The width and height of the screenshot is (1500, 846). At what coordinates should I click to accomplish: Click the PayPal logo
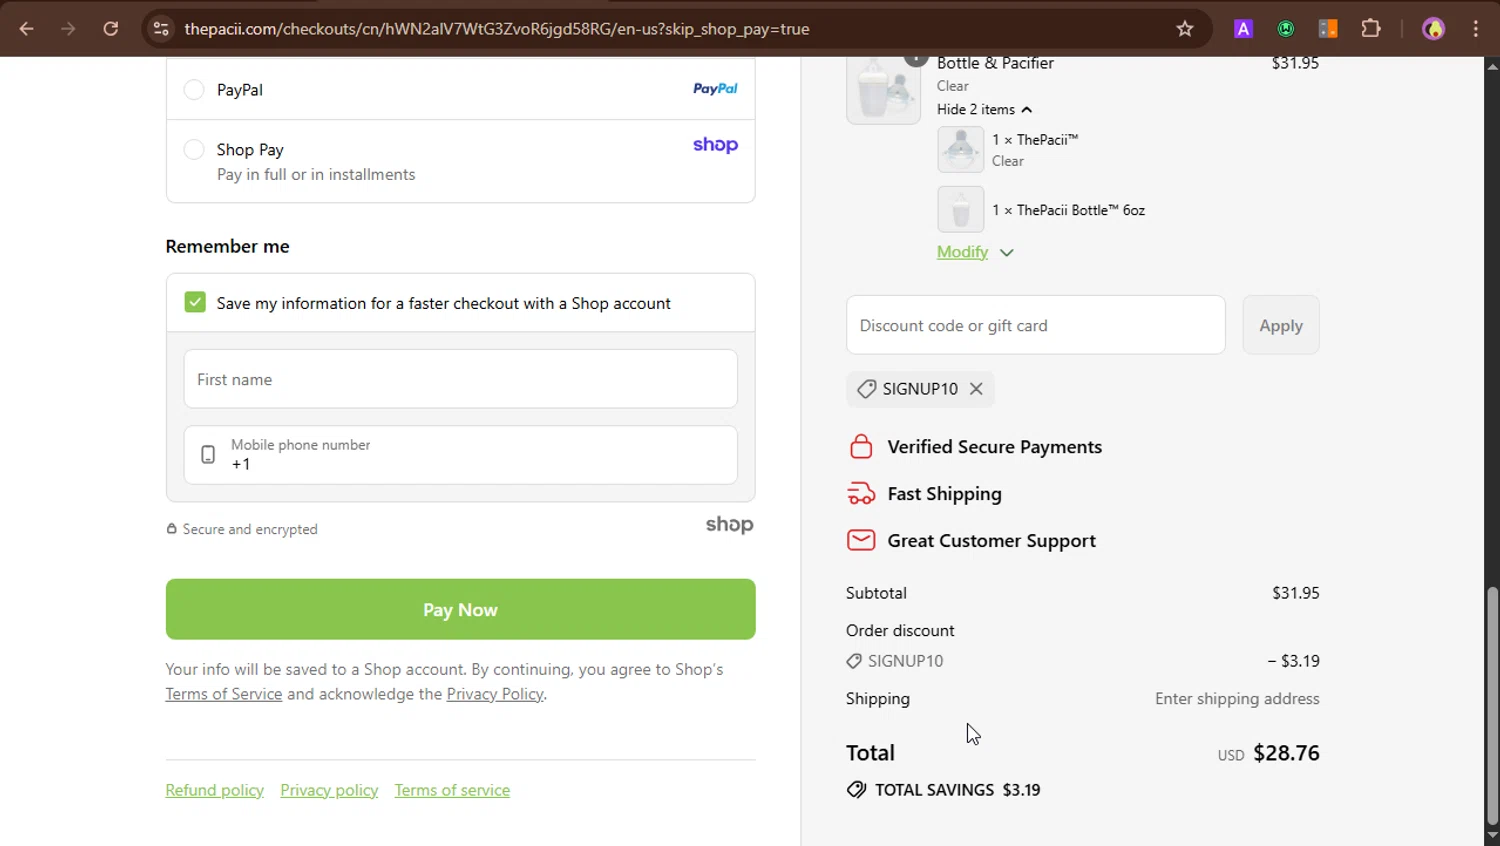point(715,89)
